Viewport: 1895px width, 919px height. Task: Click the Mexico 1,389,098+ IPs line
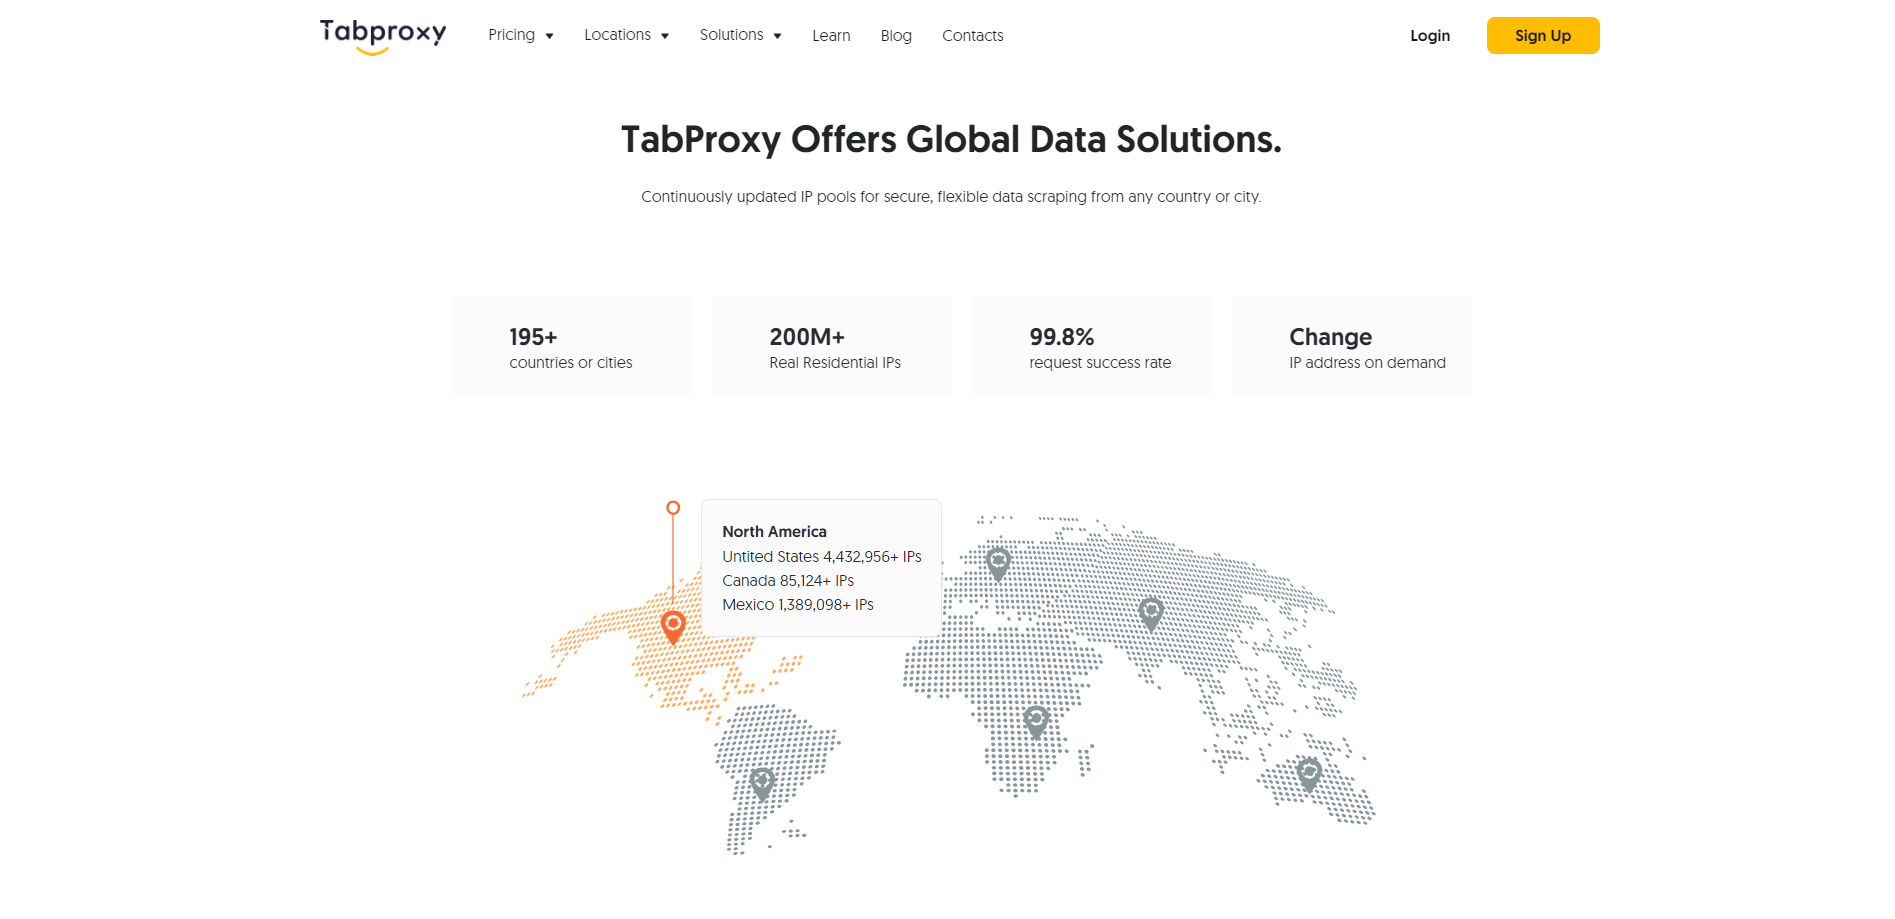[x=798, y=605]
